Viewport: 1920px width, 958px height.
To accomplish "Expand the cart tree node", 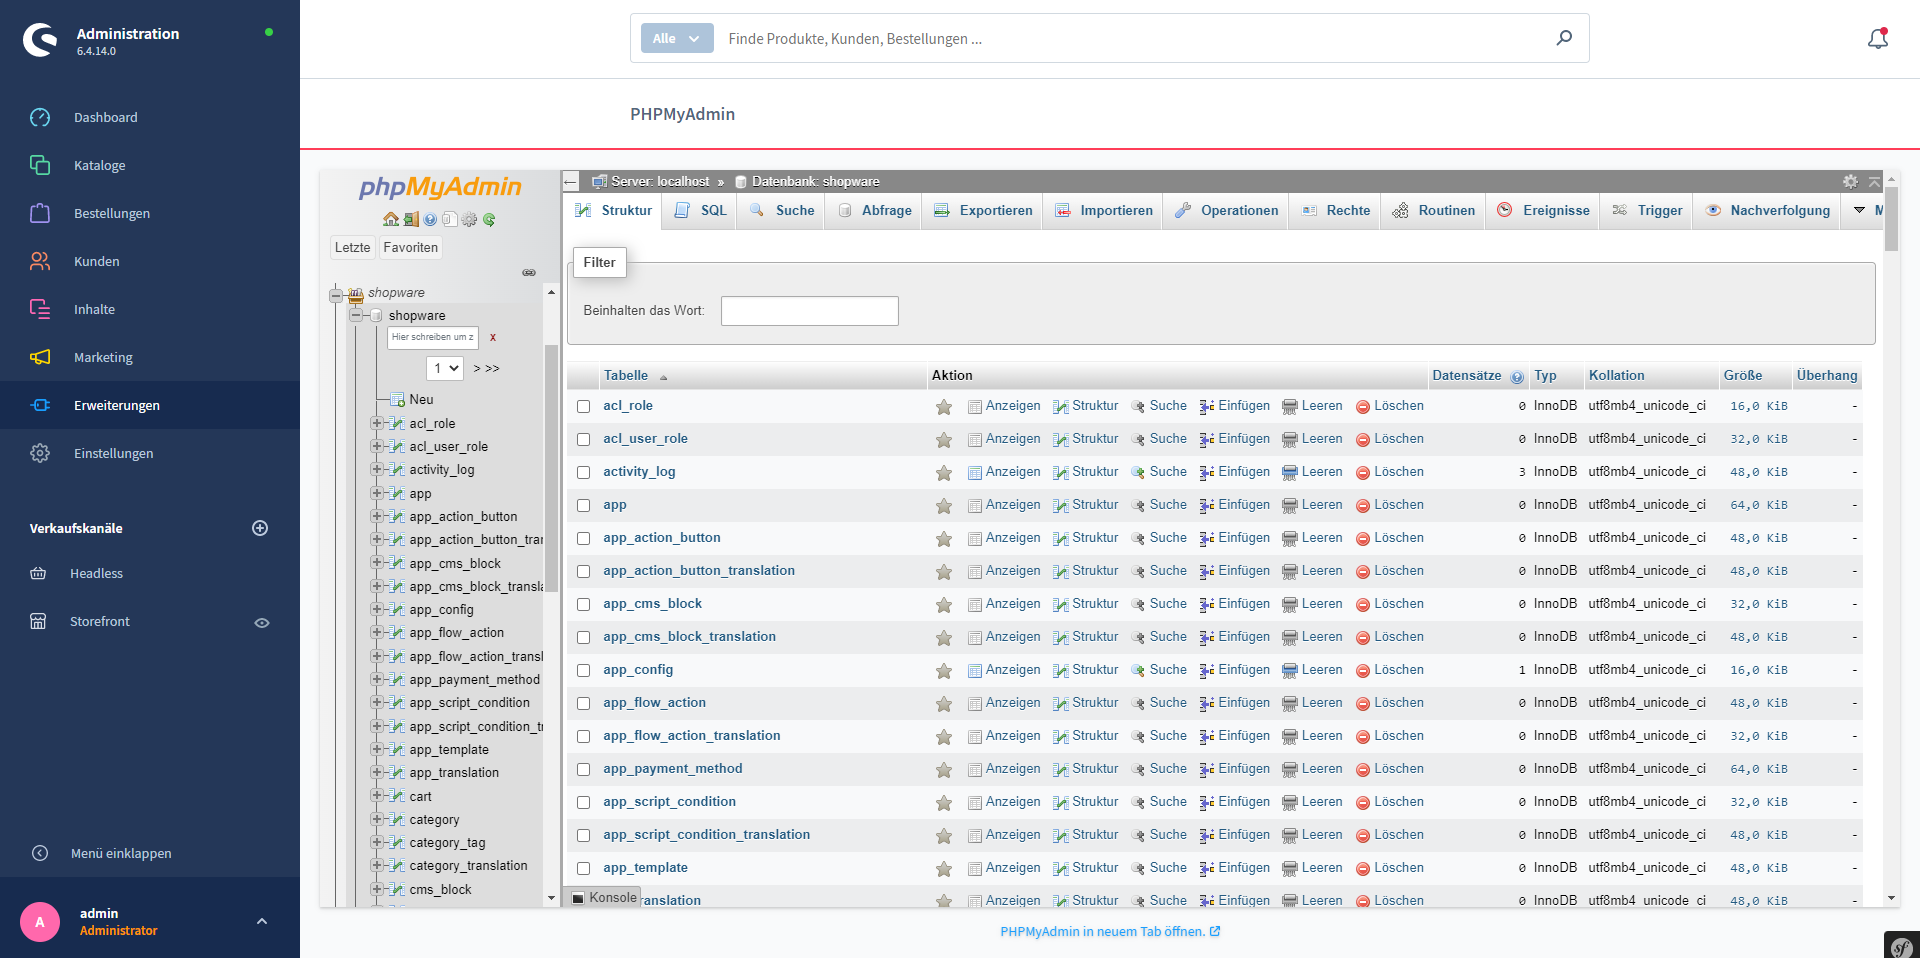I will [x=377, y=796].
